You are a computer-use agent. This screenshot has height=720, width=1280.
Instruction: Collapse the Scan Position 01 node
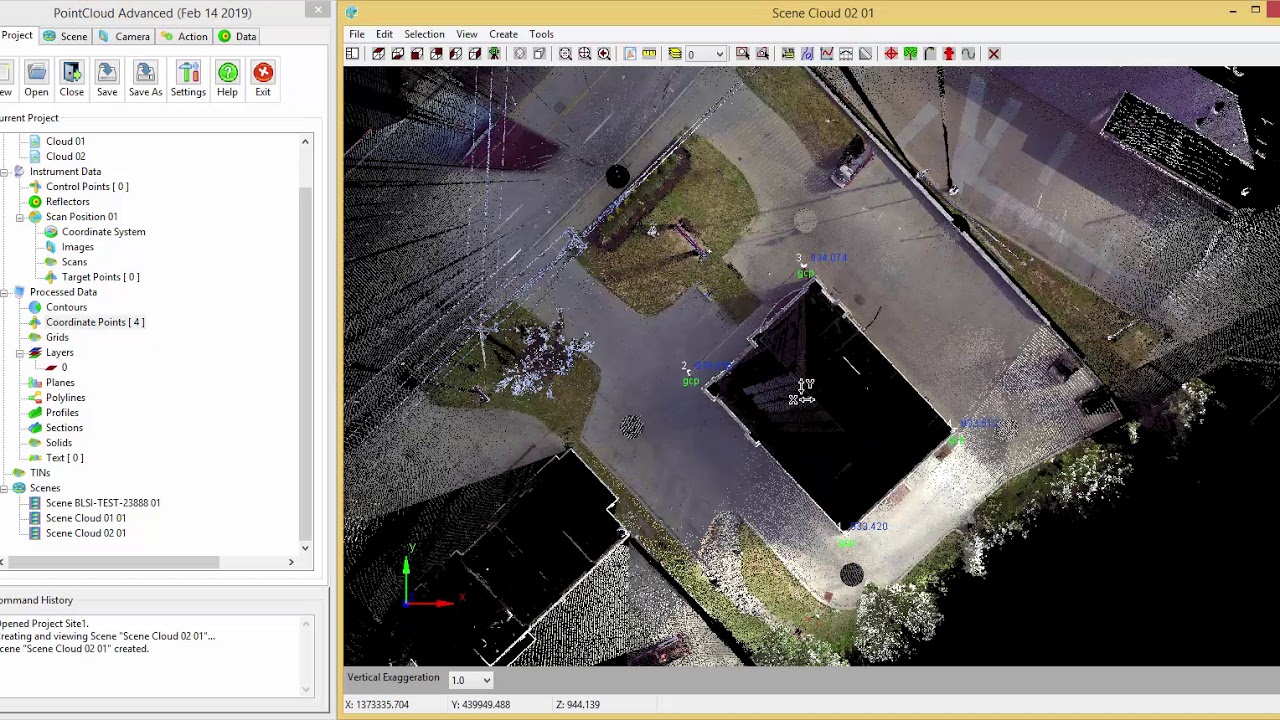(x=19, y=217)
